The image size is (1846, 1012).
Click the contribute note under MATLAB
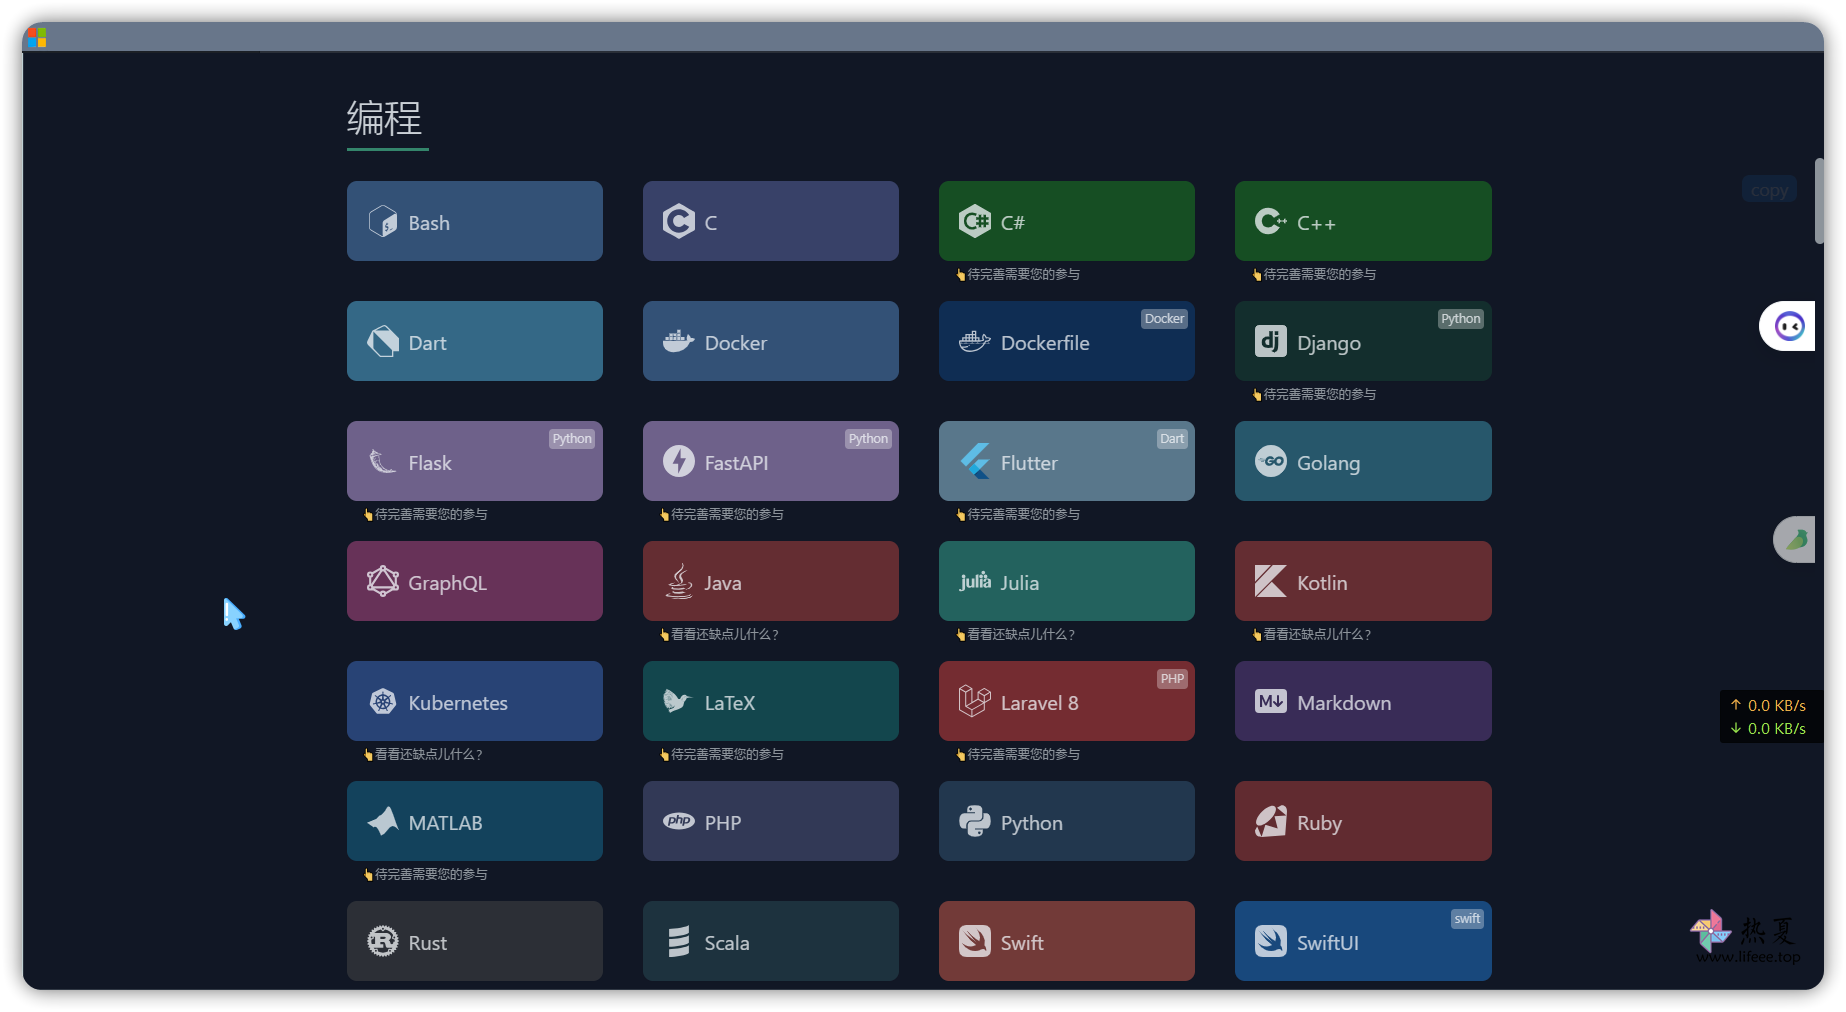426,874
